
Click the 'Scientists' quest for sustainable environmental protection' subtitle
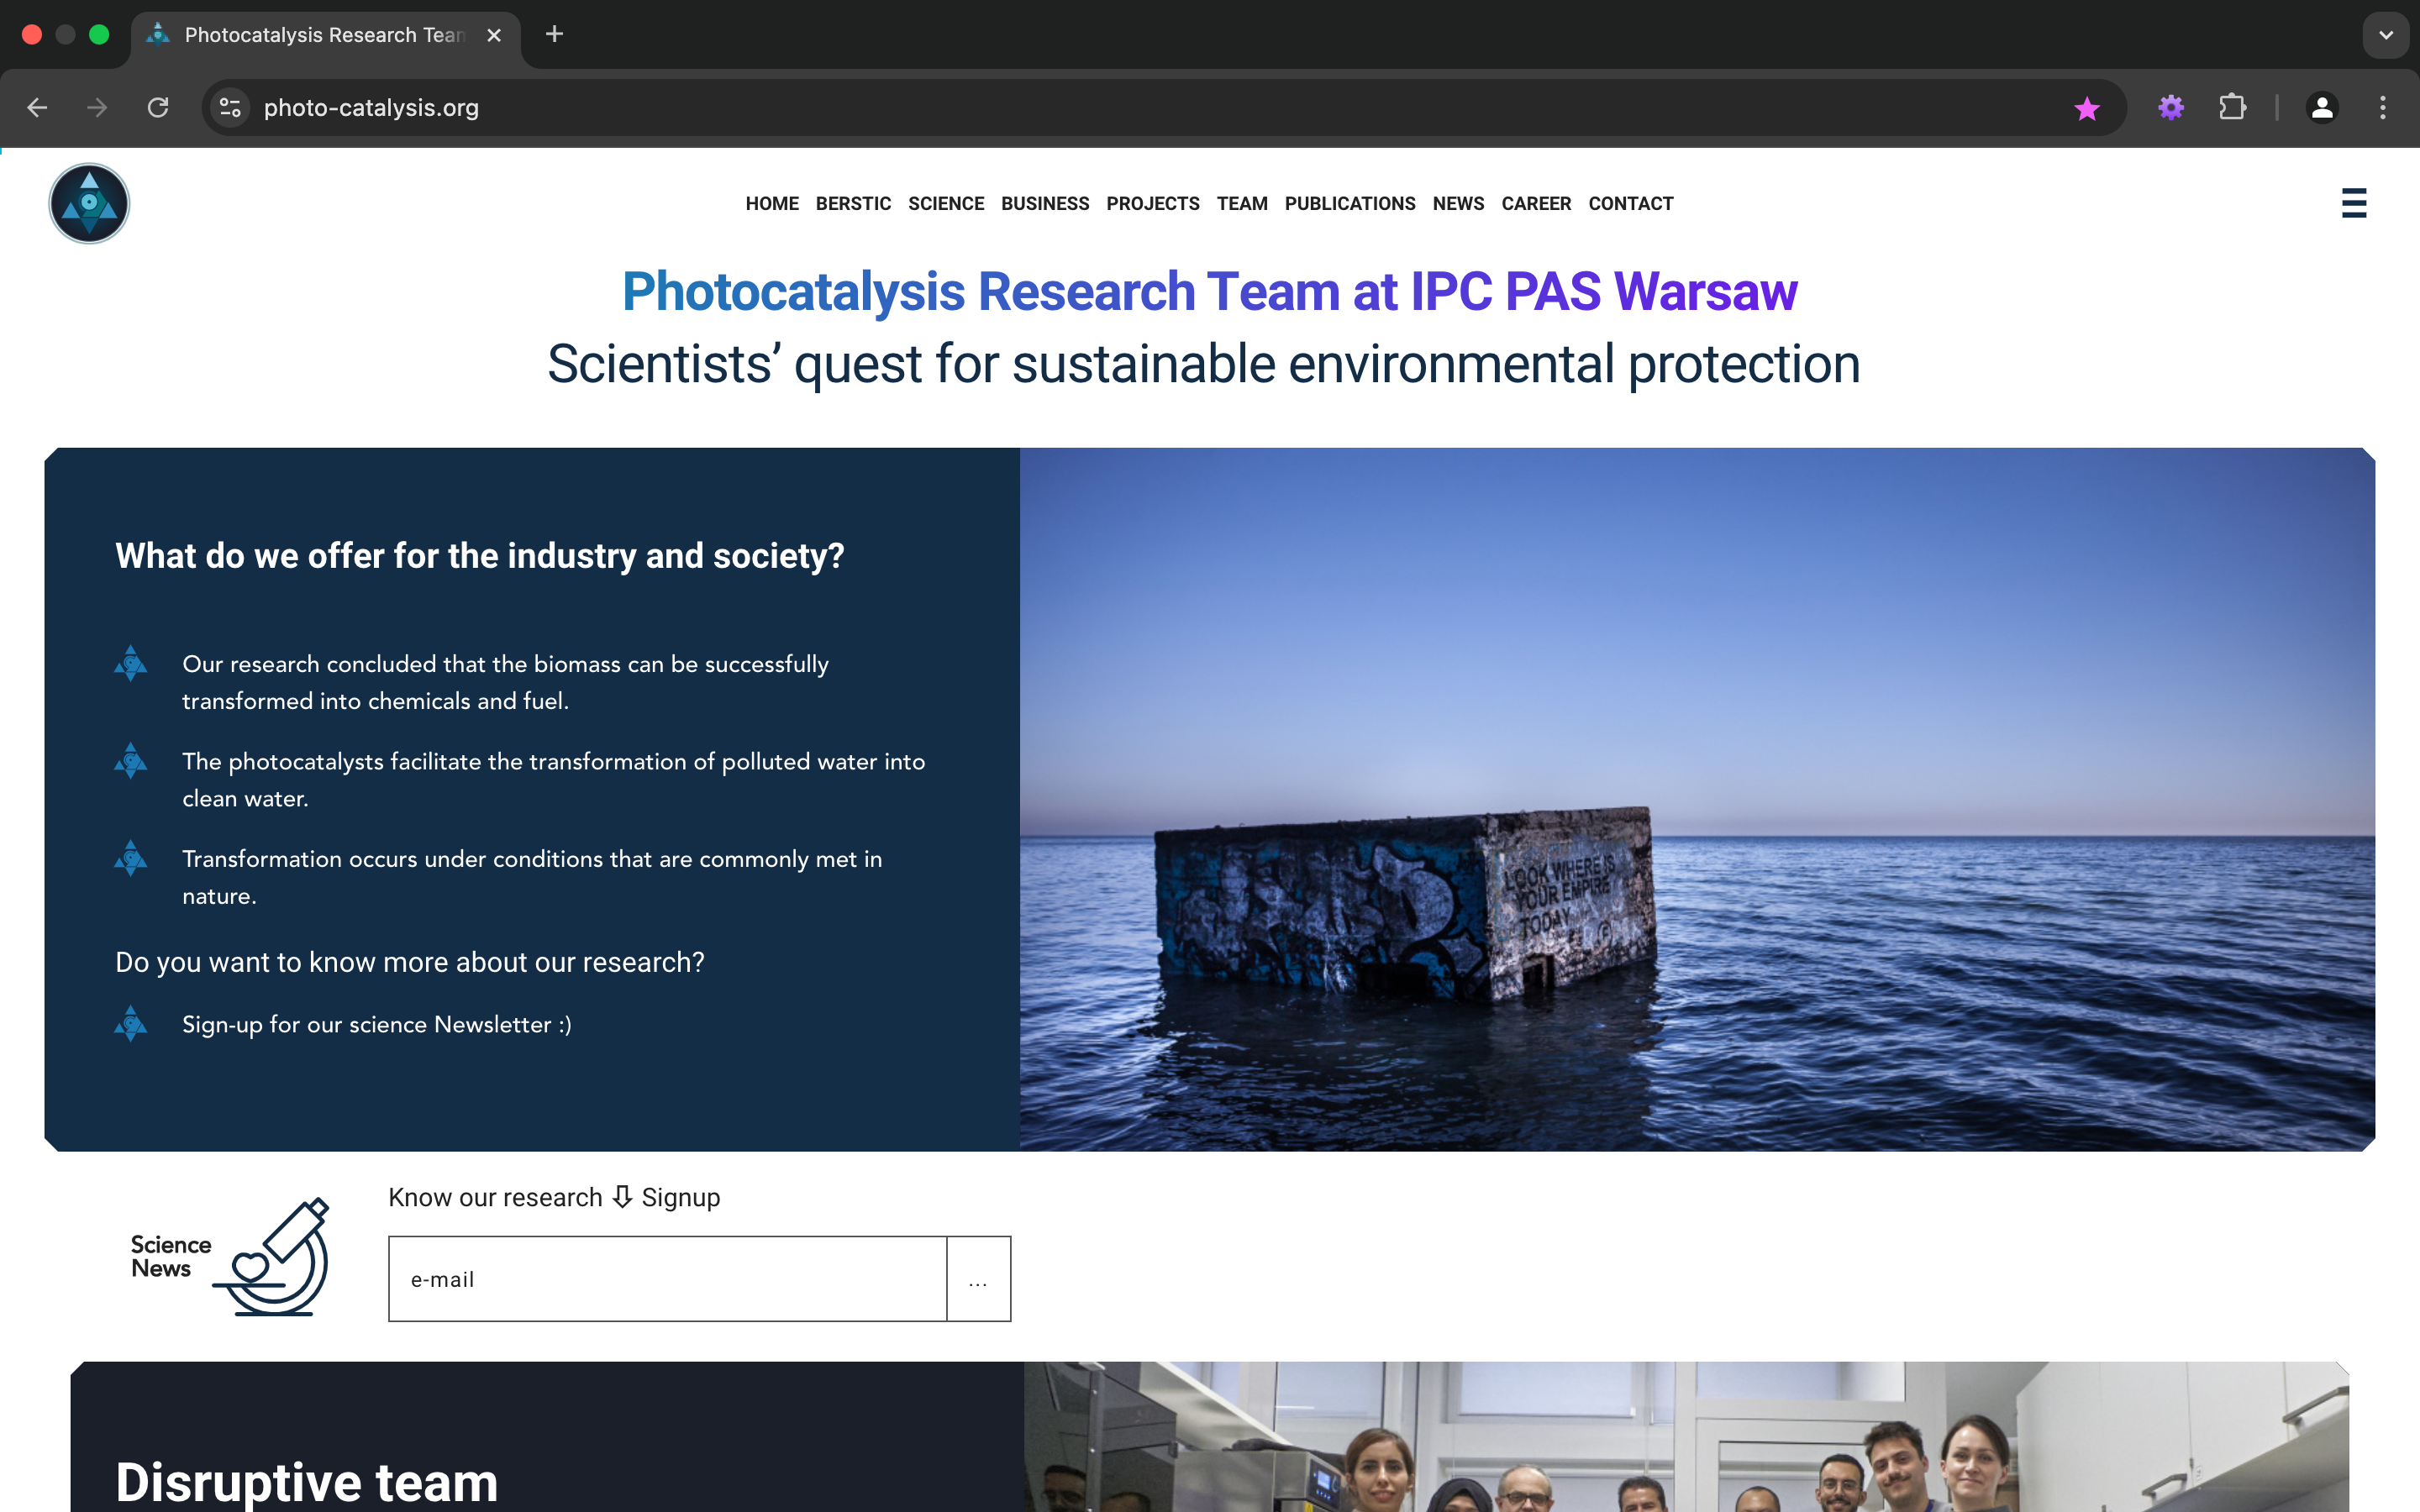(x=1204, y=363)
